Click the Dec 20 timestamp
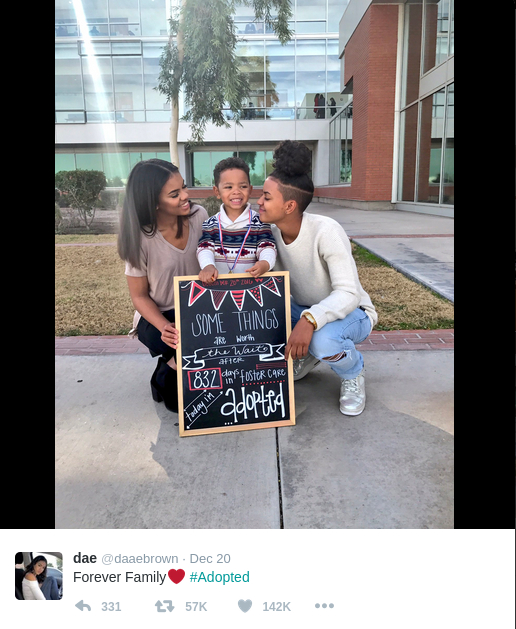 pyautogui.click(x=210, y=558)
